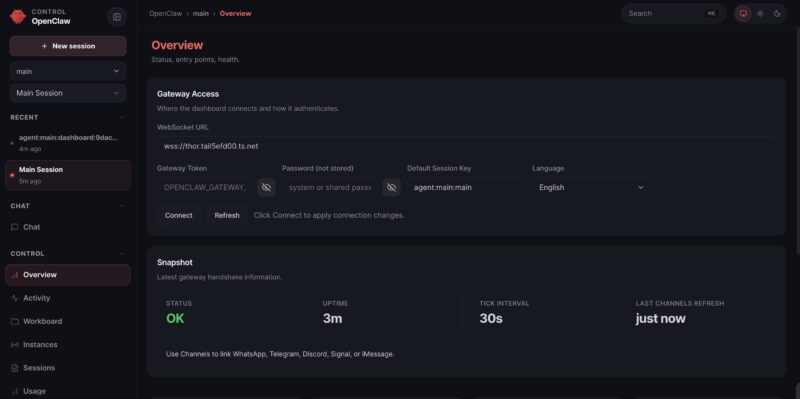800x399 pixels.
Task: Click the Usage chart icon
Action: [15, 391]
